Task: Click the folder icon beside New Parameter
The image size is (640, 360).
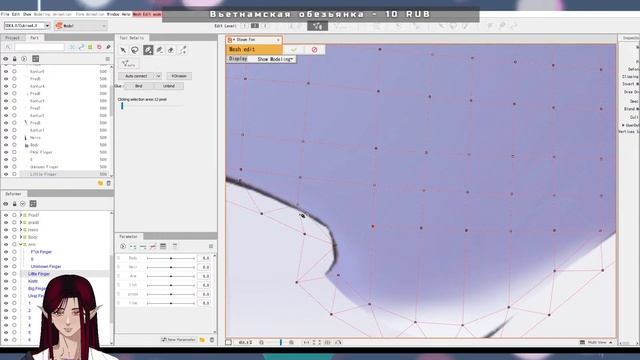Action: (x=202, y=340)
